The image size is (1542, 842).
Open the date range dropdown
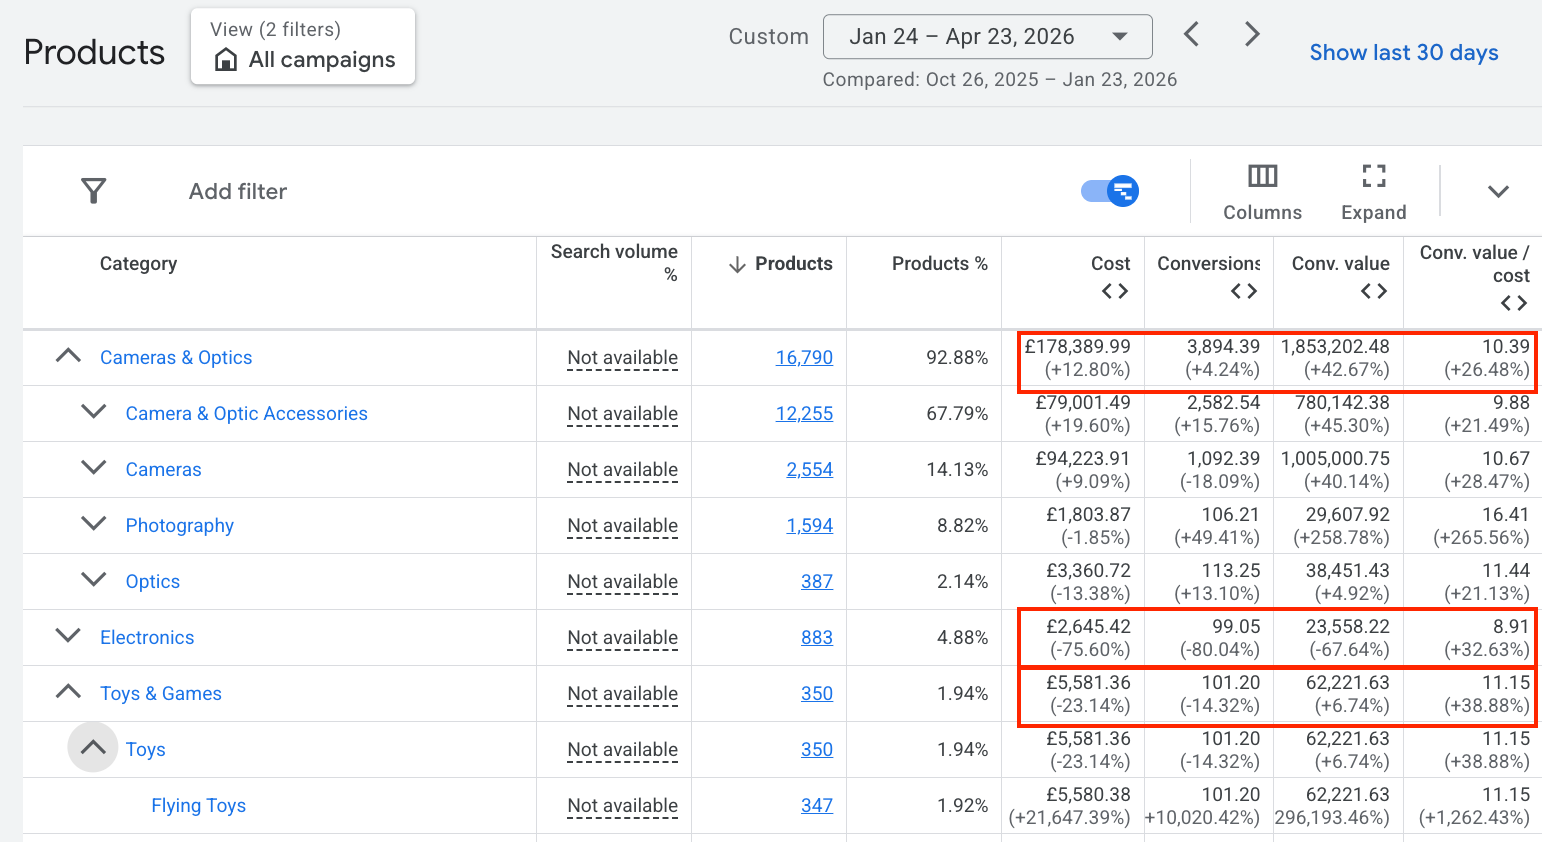(x=988, y=37)
